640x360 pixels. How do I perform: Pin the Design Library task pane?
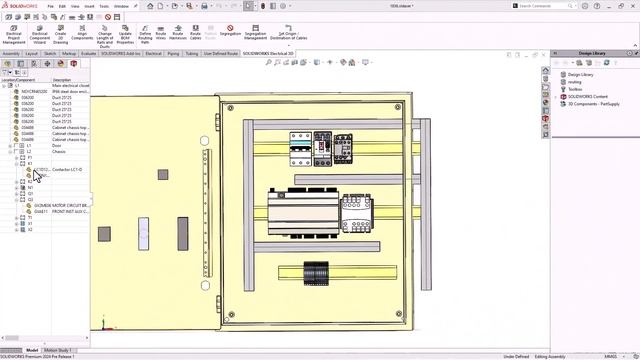click(636, 53)
